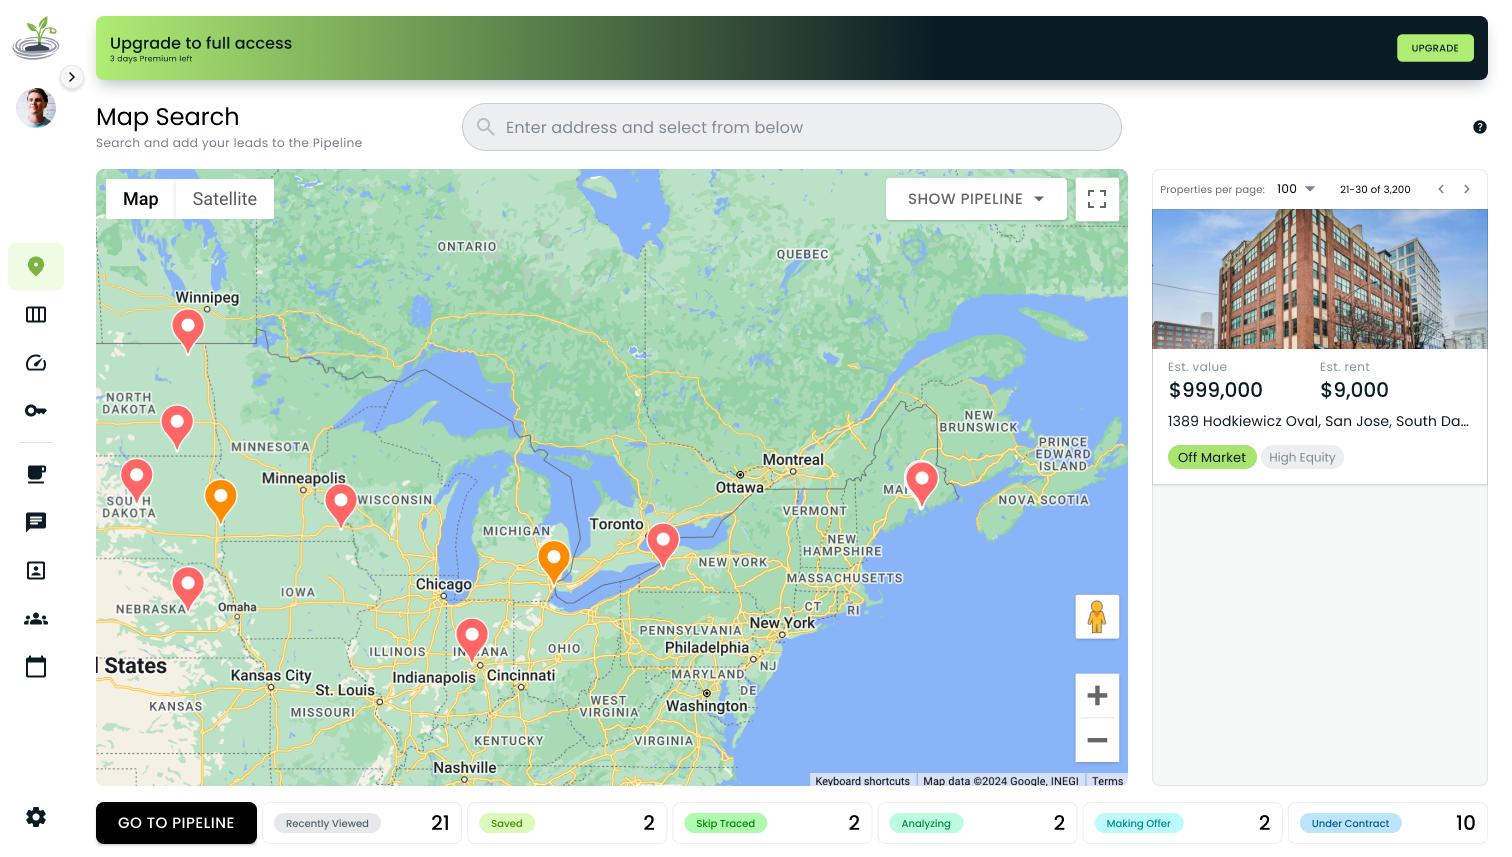Viewport: 1512px width, 857px height.
Task: Click the red pin in Indiana
Action: click(472, 639)
